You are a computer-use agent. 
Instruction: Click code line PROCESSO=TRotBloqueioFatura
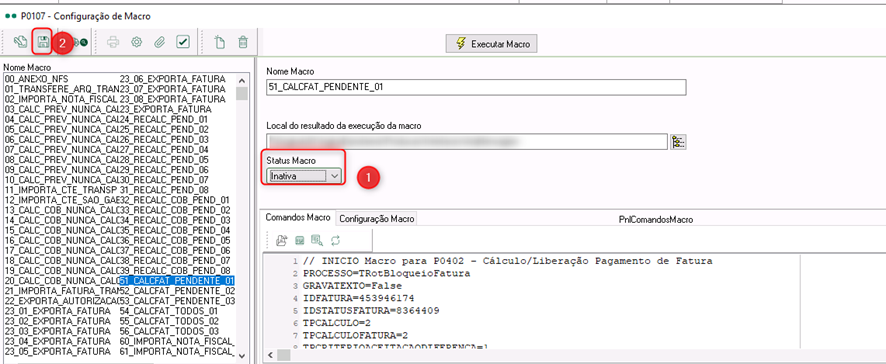[386, 274]
